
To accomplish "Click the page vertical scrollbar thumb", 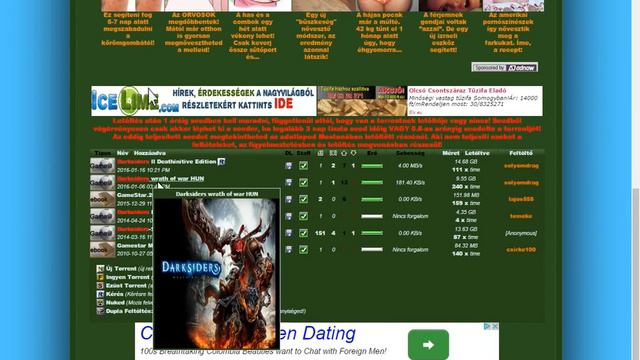I will click(636, 273).
